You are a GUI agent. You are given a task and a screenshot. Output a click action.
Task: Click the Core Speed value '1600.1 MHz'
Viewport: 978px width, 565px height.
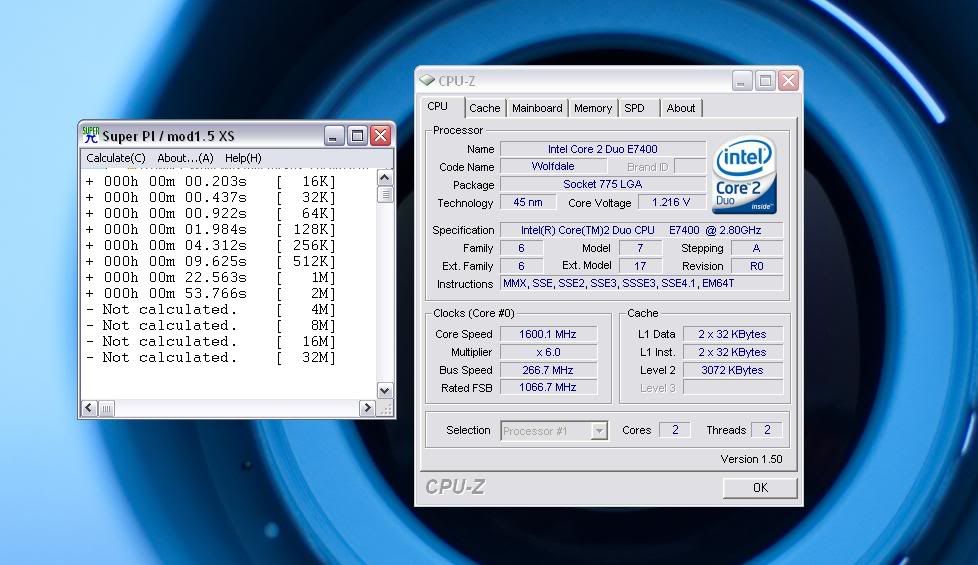pos(548,334)
